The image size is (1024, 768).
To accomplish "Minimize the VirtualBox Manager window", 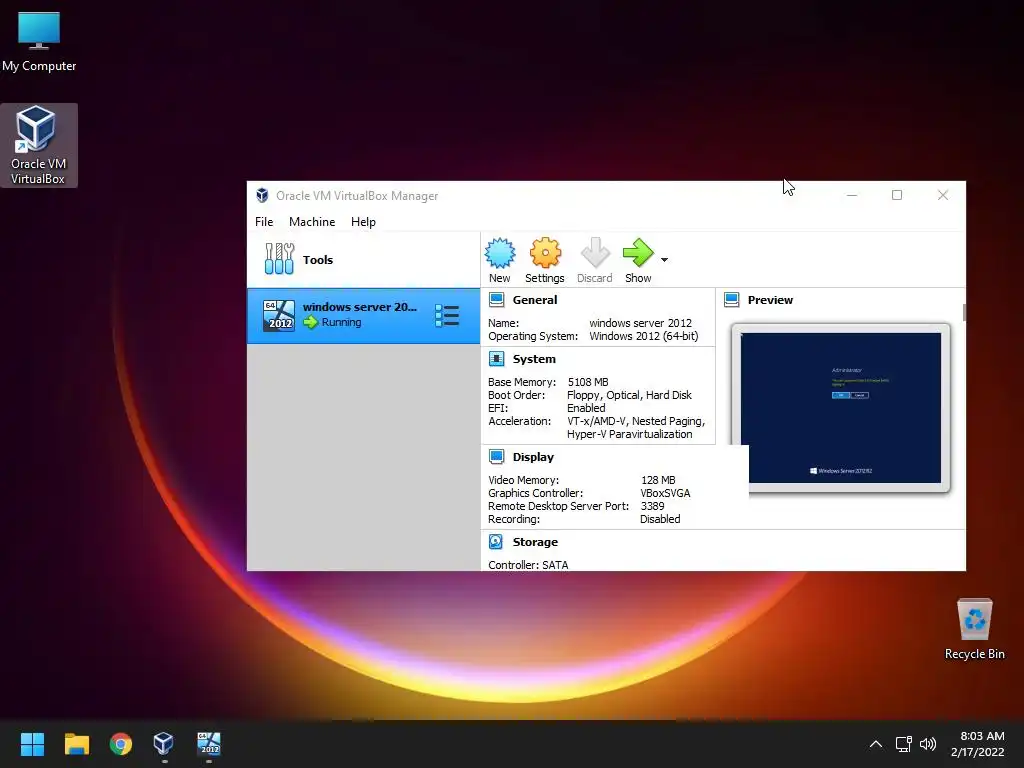I will pyautogui.click(x=852, y=195).
